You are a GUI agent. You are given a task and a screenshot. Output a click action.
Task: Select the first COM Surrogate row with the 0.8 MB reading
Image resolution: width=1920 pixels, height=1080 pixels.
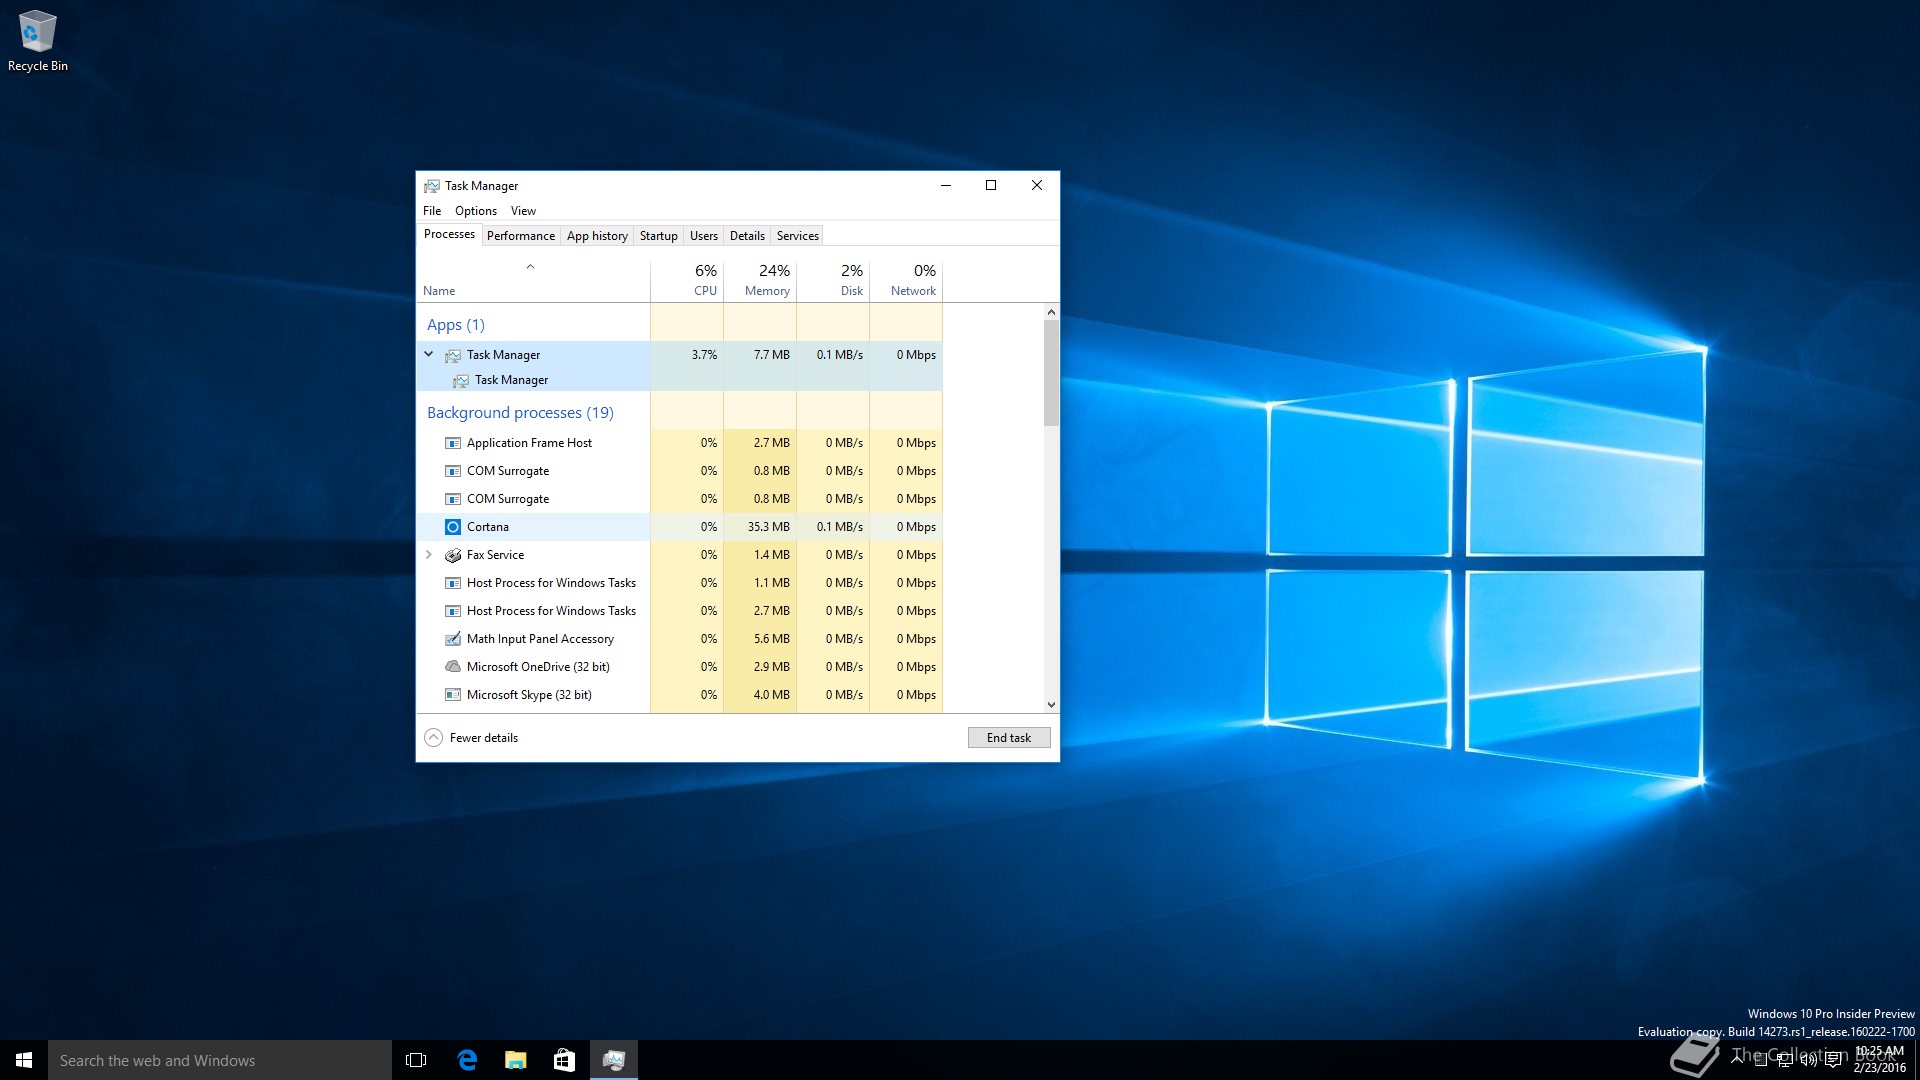tap(680, 471)
